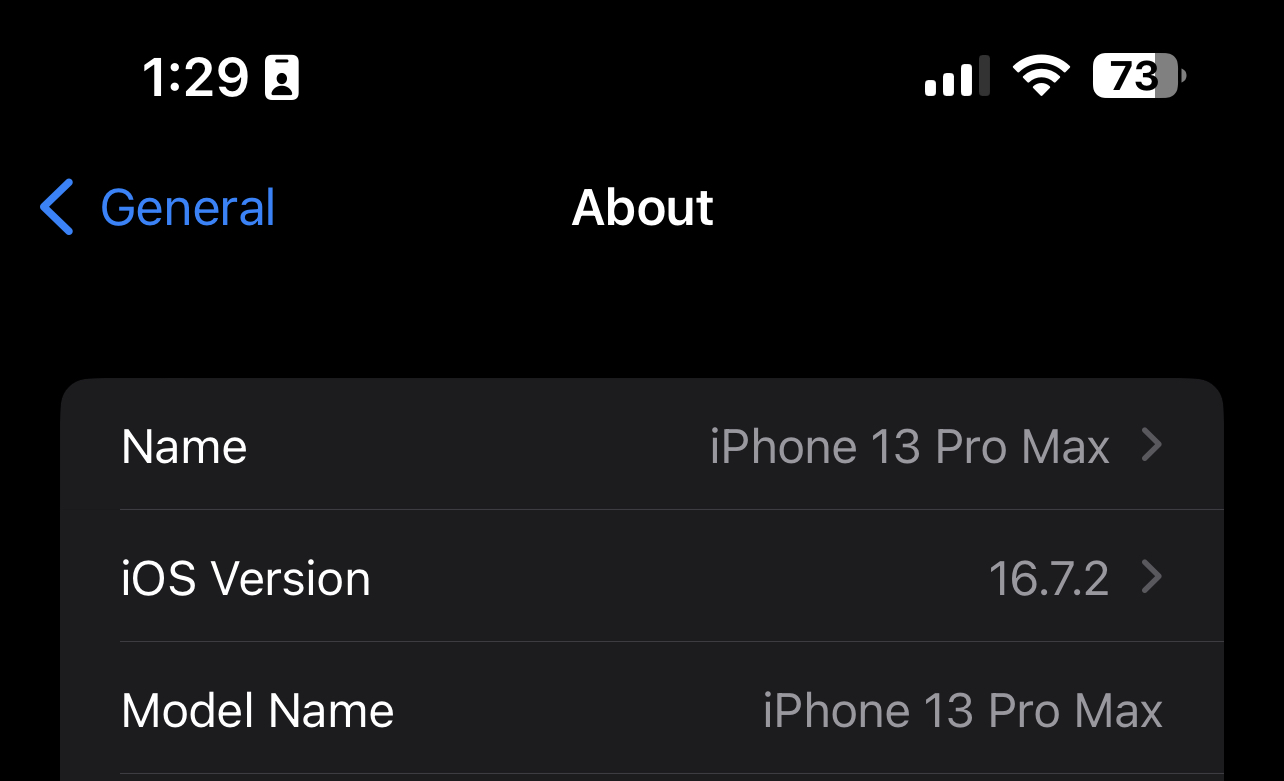Tap the contact card icon beside the time
This screenshot has width=1284, height=781.
[282, 77]
